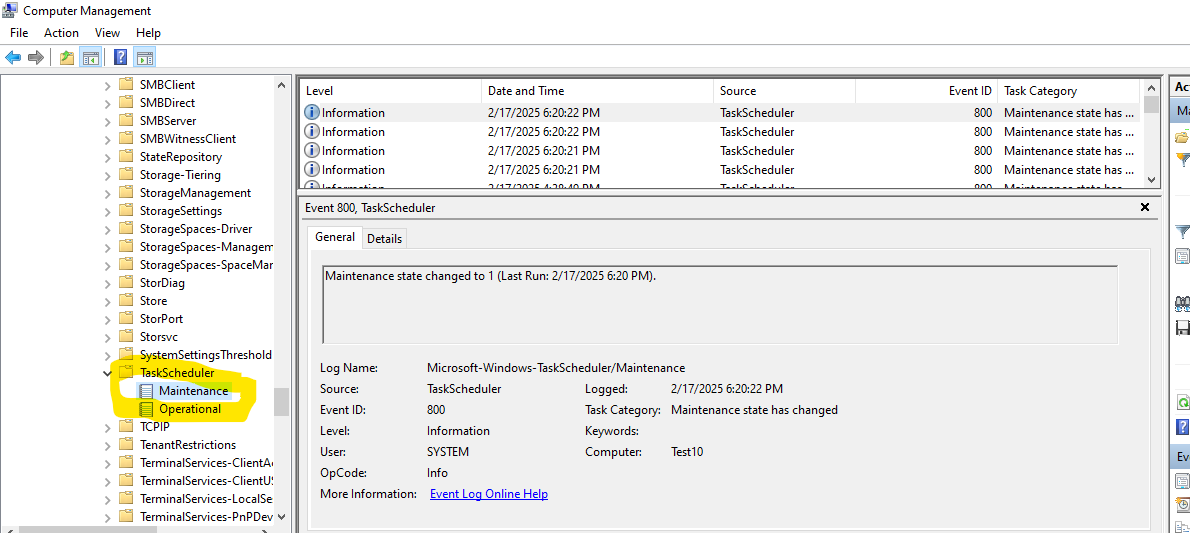
Task: Sort by the Task Category column header
Action: [1069, 91]
